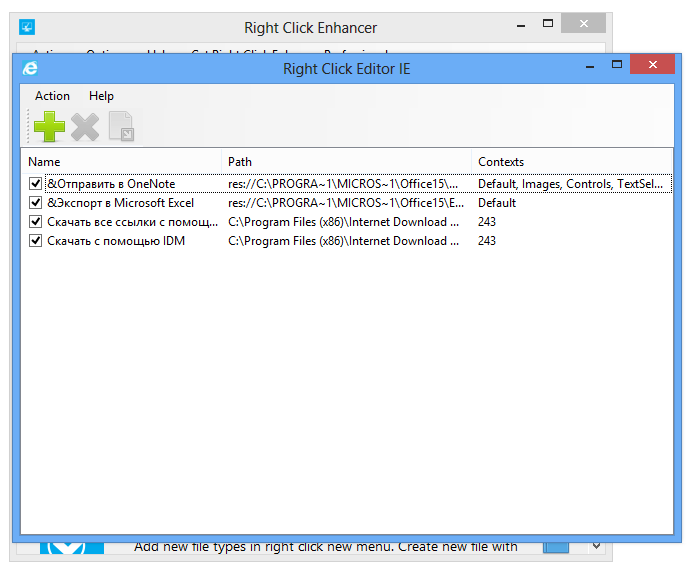Click OneNote row path 'res://C:\PROGRA~1...Office15\...'

click(x=343, y=184)
